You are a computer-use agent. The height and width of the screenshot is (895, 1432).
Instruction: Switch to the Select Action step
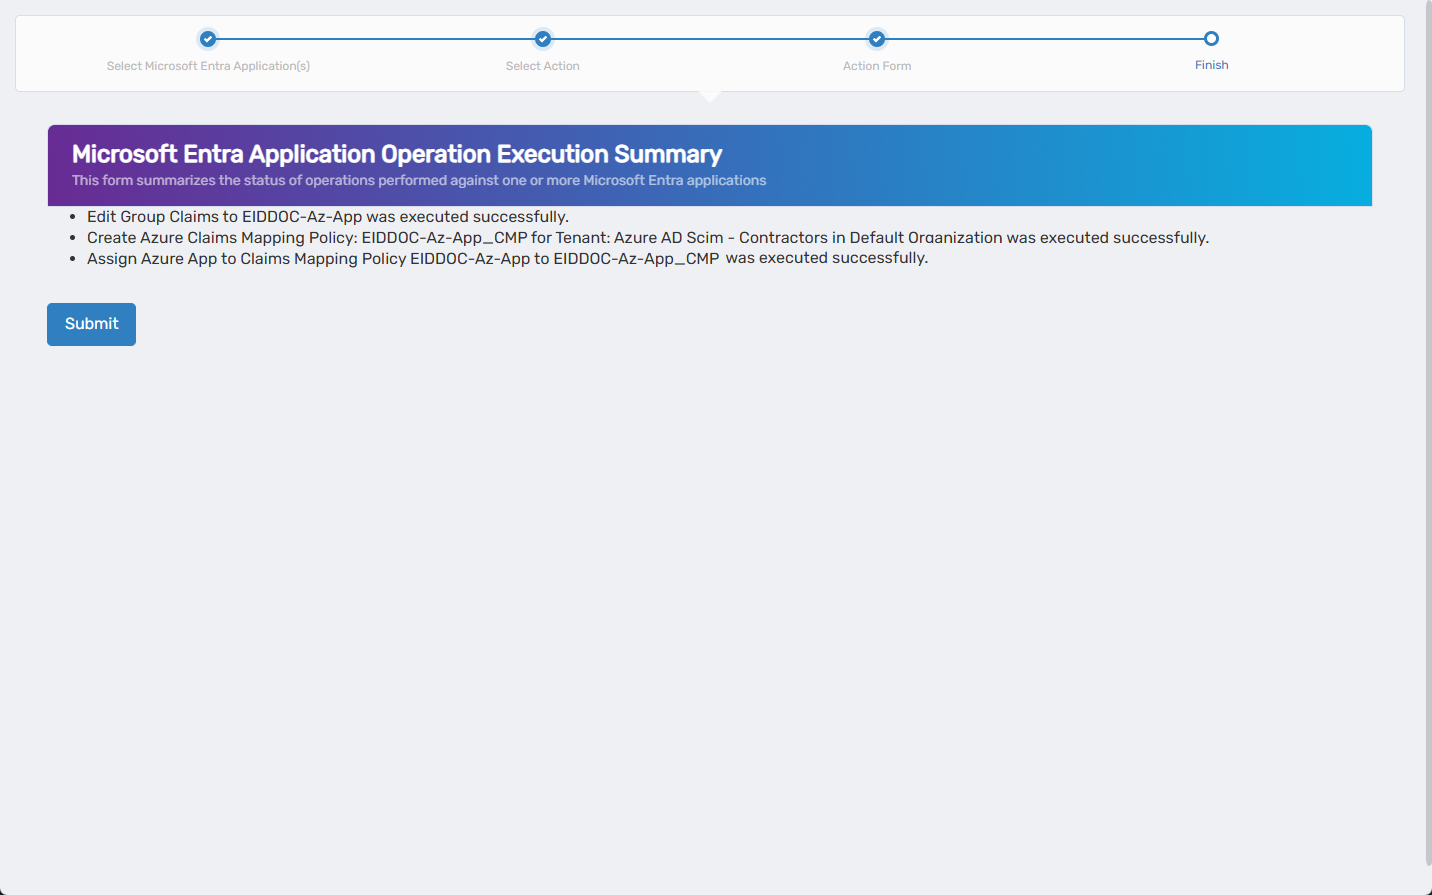coord(542,65)
